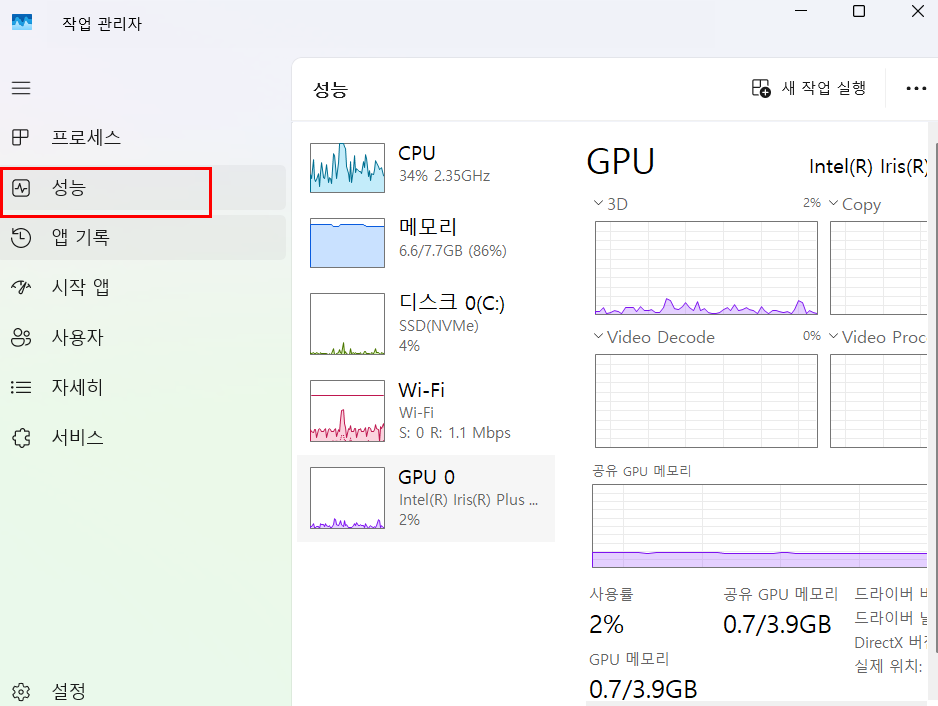Click the 새 작업 실행 icon
The height and width of the screenshot is (706, 938).
click(761, 88)
